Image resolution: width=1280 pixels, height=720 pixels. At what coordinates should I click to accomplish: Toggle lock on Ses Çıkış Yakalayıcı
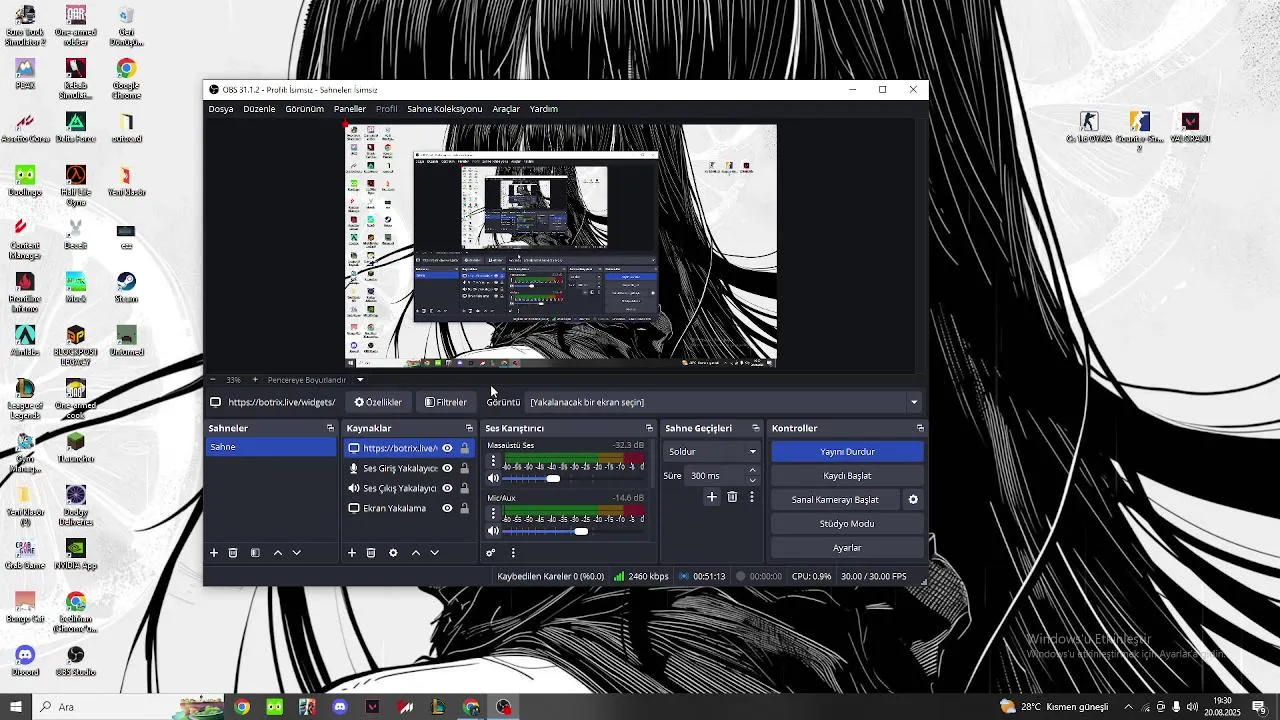pyautogui.click(x=464, y=488)
